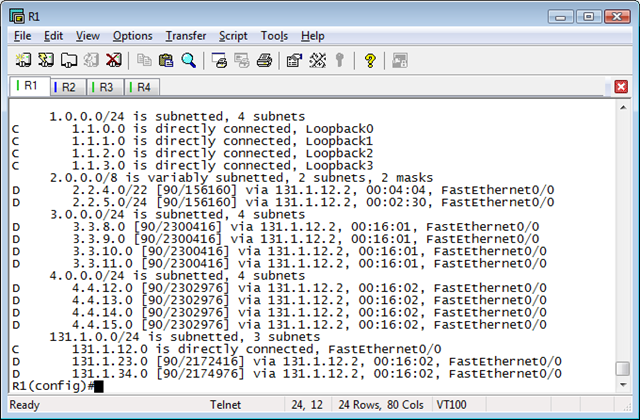Image resolution: width=640 pixels, height=420 pixels.
Task: Open the Tools menu
Action: pos(274,36)
